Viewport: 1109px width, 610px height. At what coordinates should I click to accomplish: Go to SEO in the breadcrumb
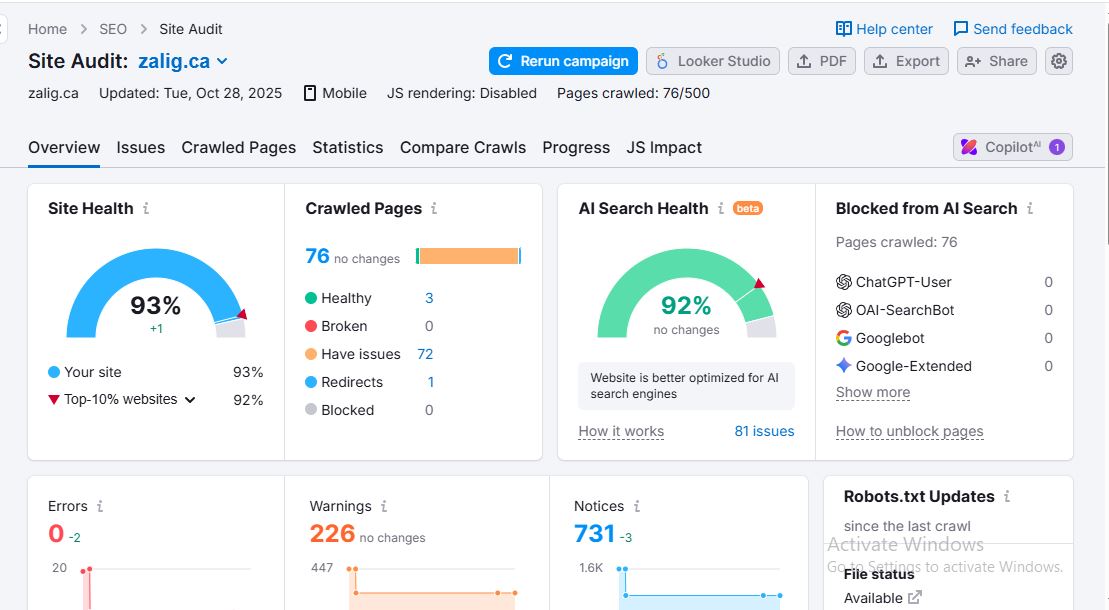click(x=113, y=29)
